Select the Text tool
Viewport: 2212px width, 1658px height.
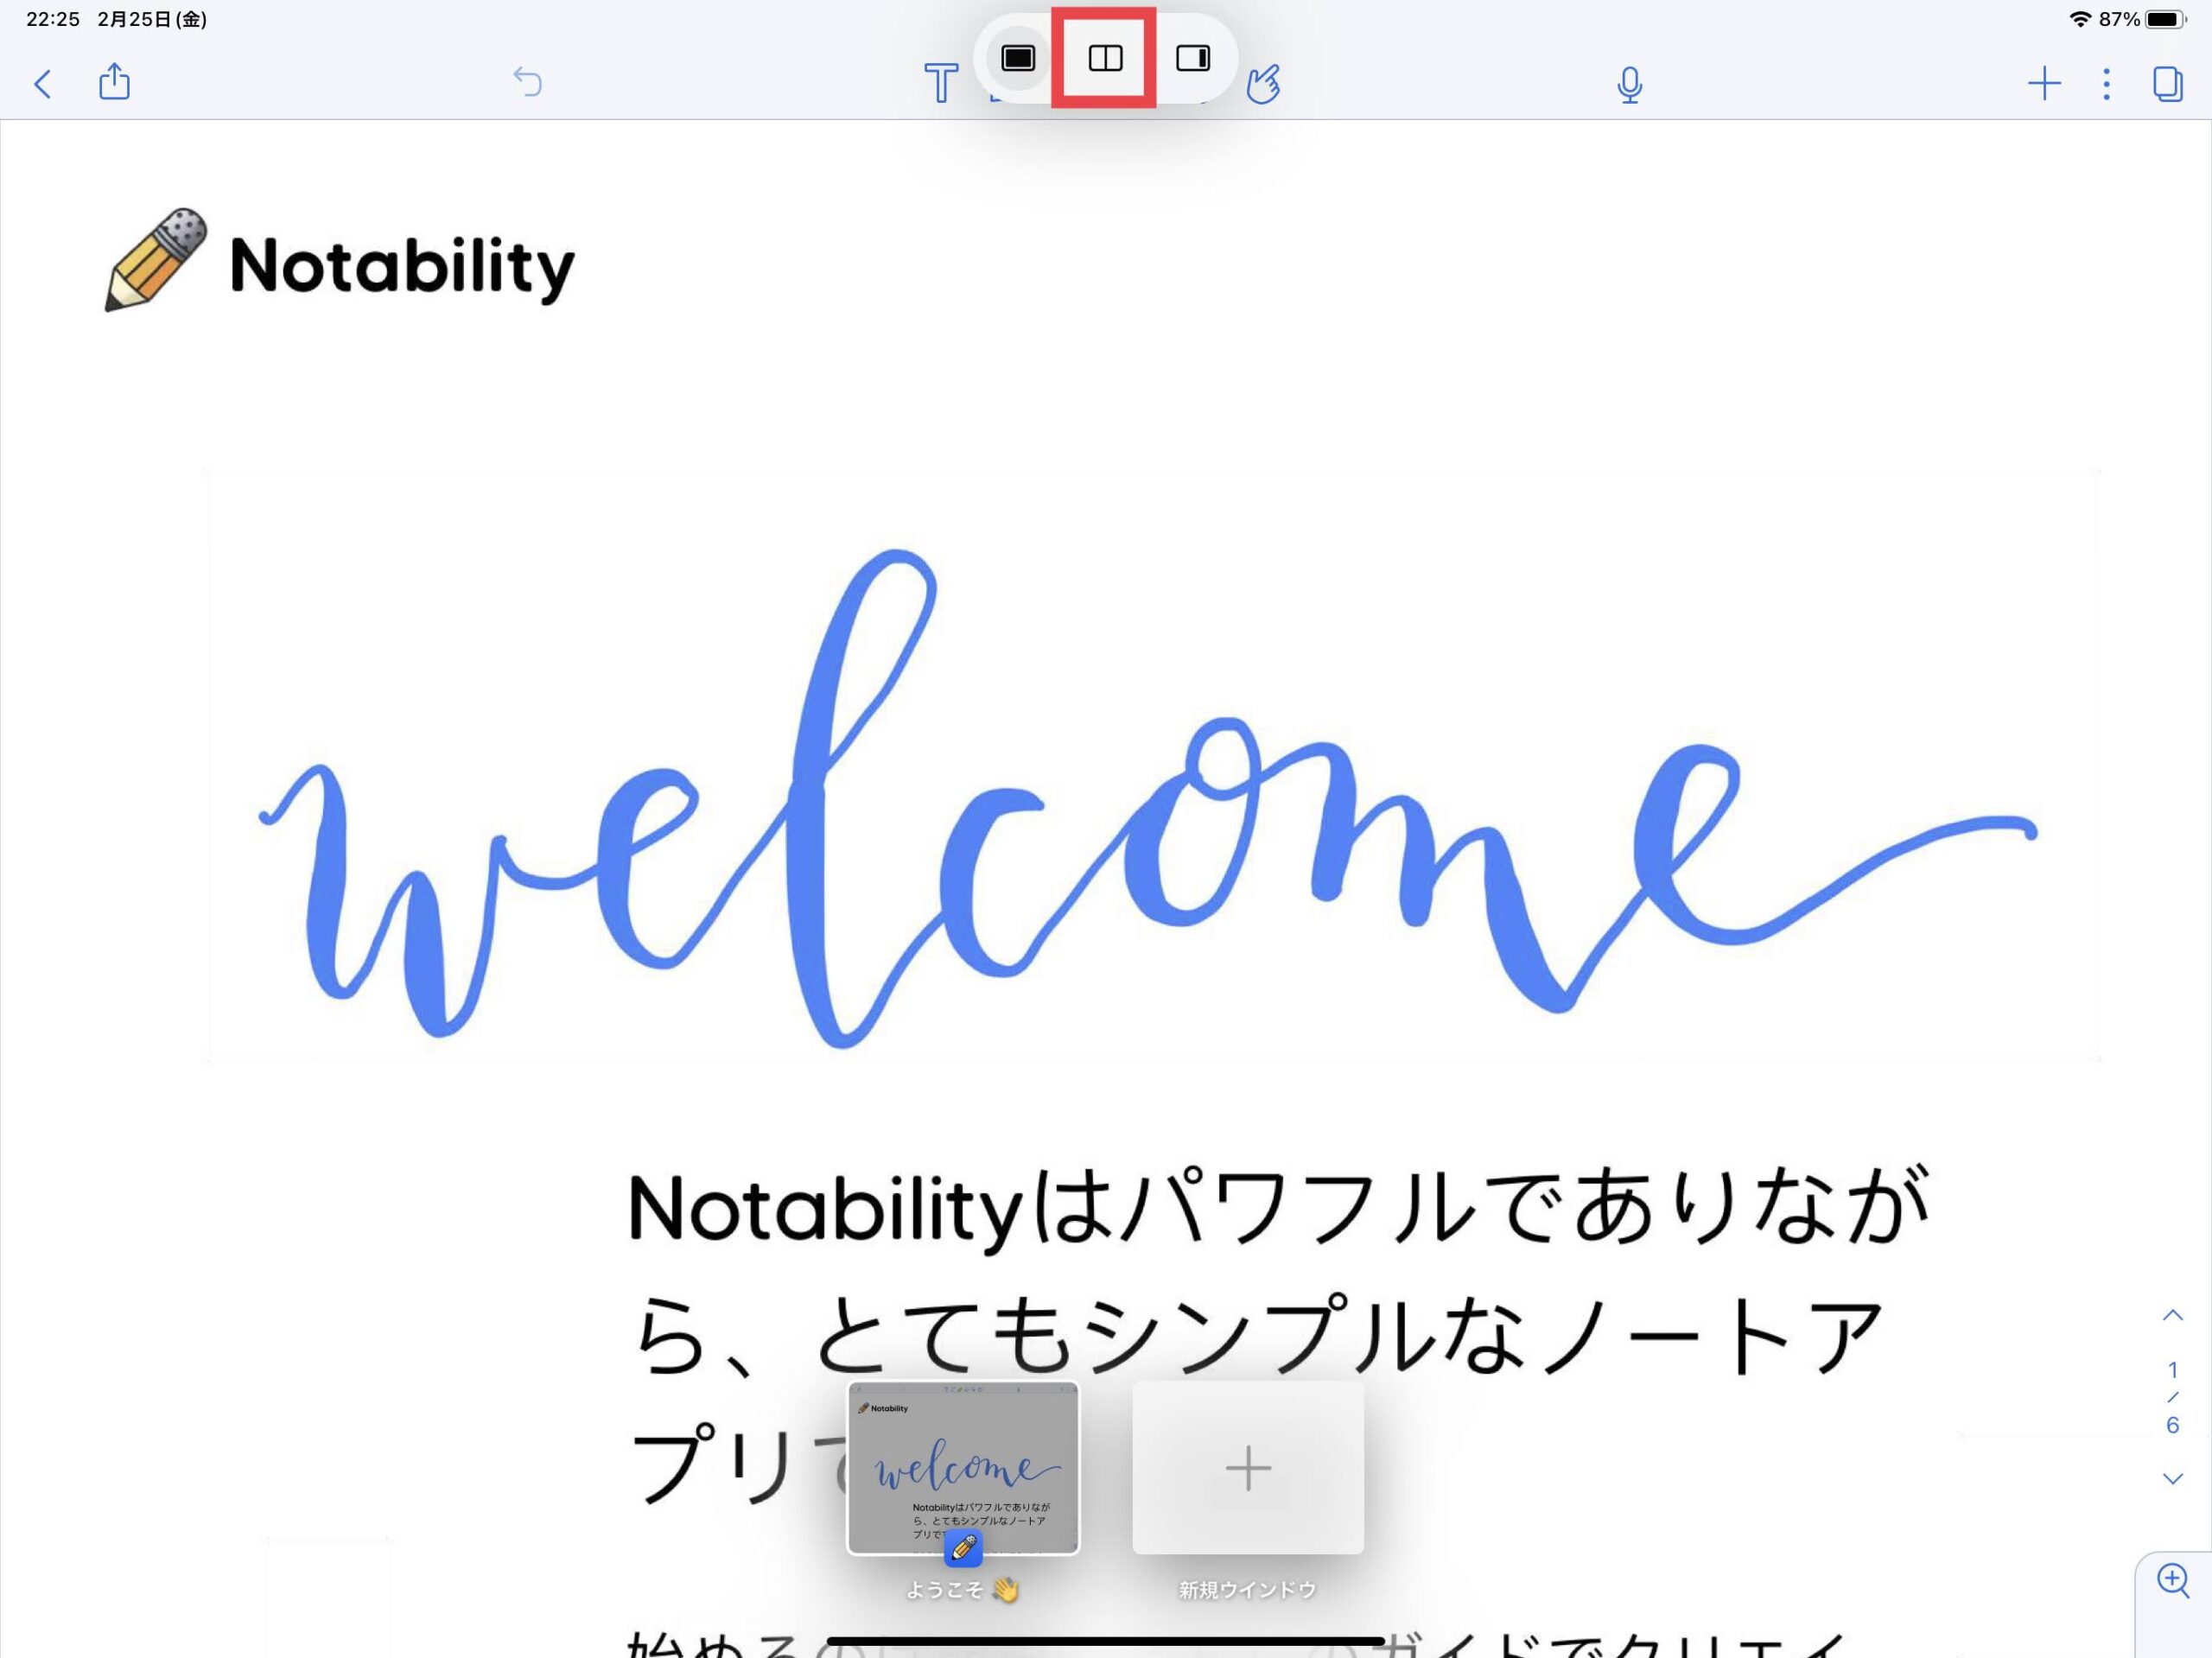coord(940,83)
